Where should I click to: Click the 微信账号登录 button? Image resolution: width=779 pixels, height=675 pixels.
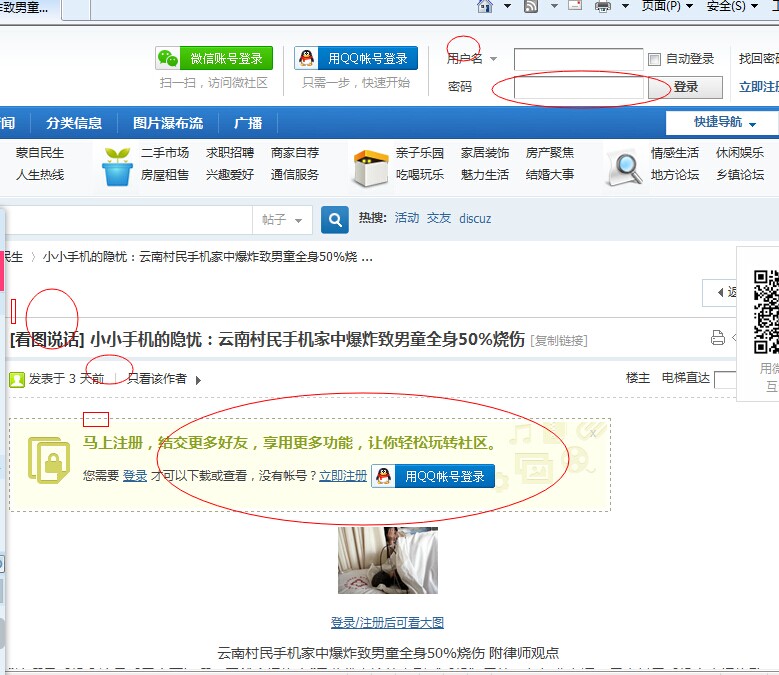[x=214, y=58]
